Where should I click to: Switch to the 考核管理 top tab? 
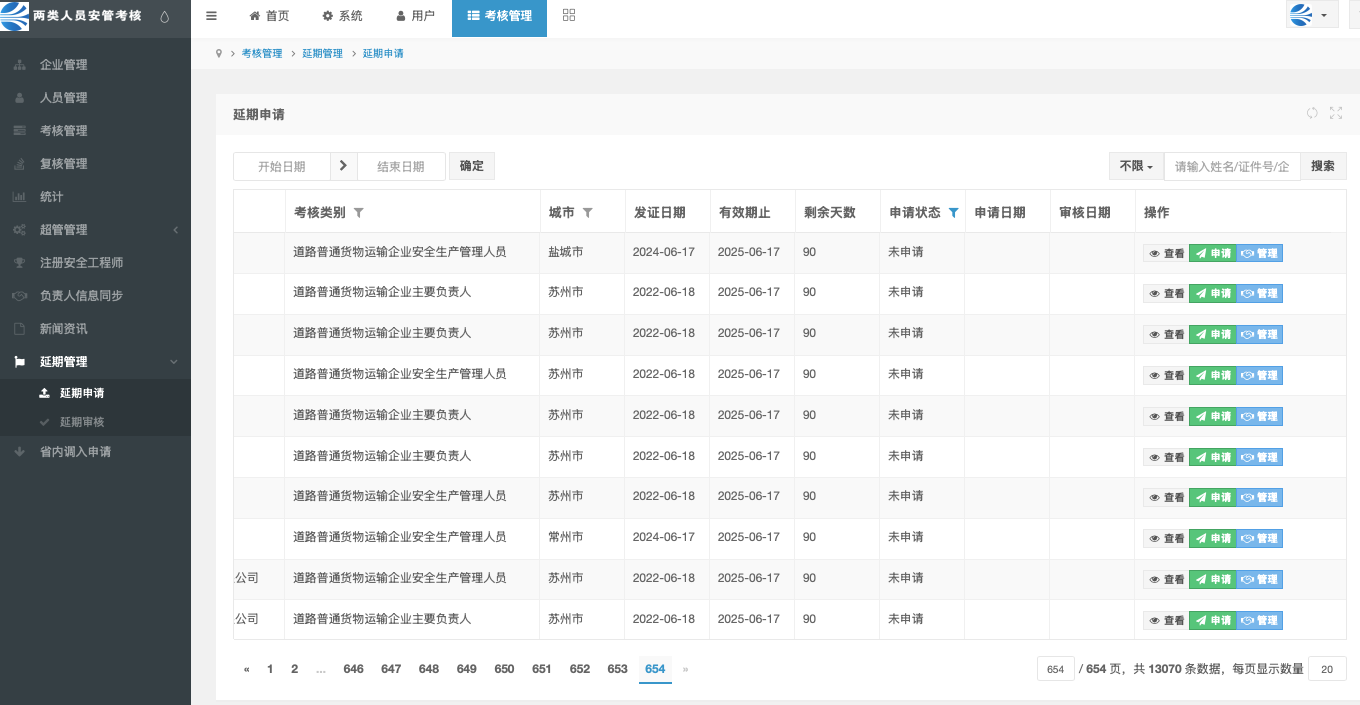(499, 17)
